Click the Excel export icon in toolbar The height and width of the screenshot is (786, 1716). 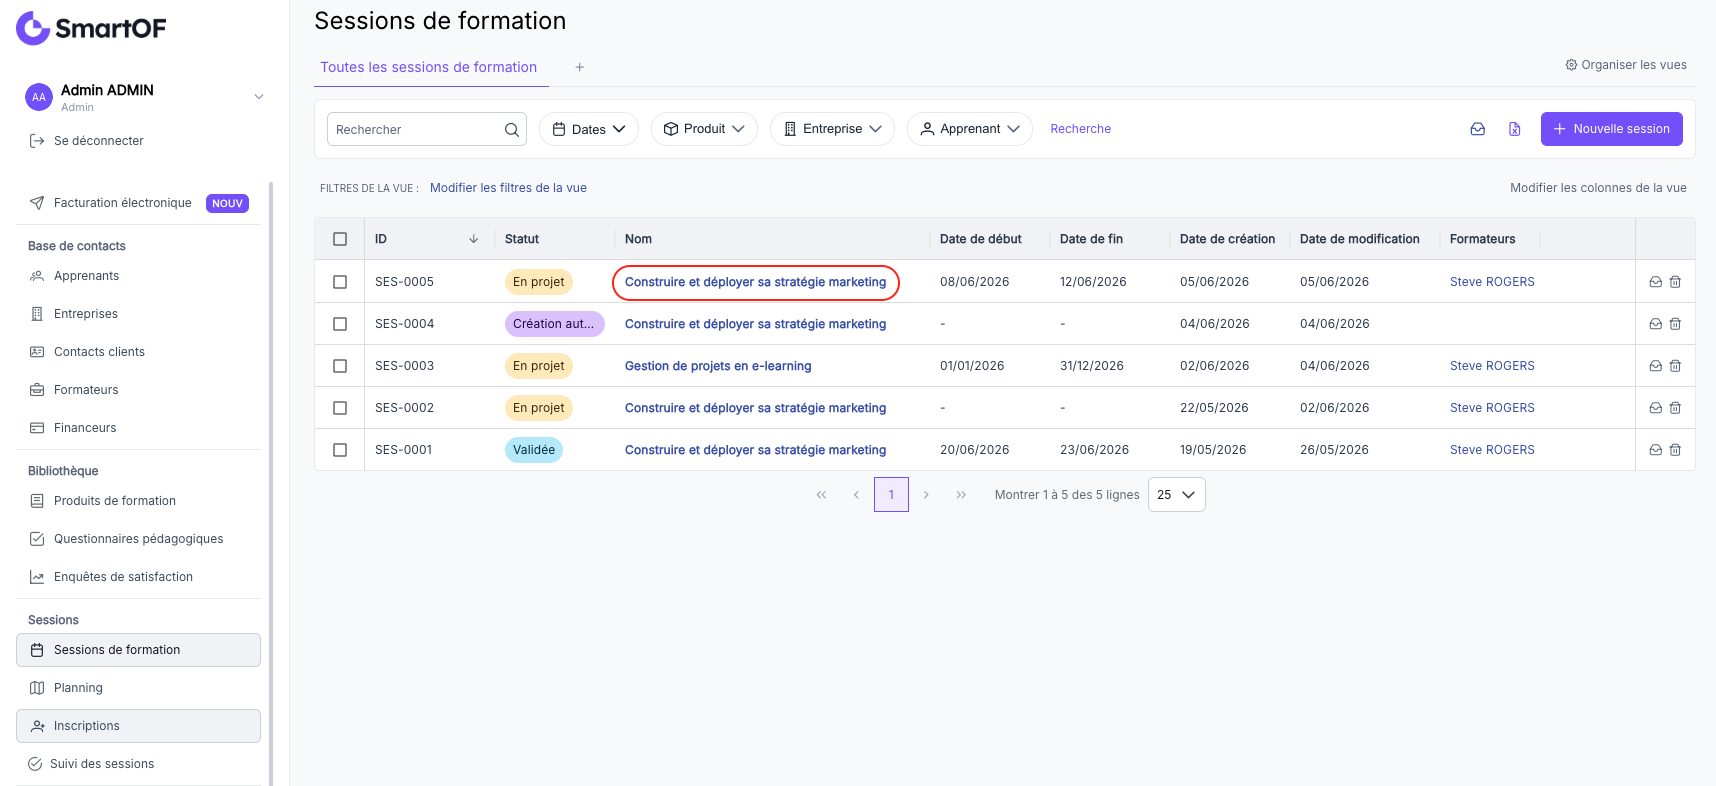(1514, 129)
